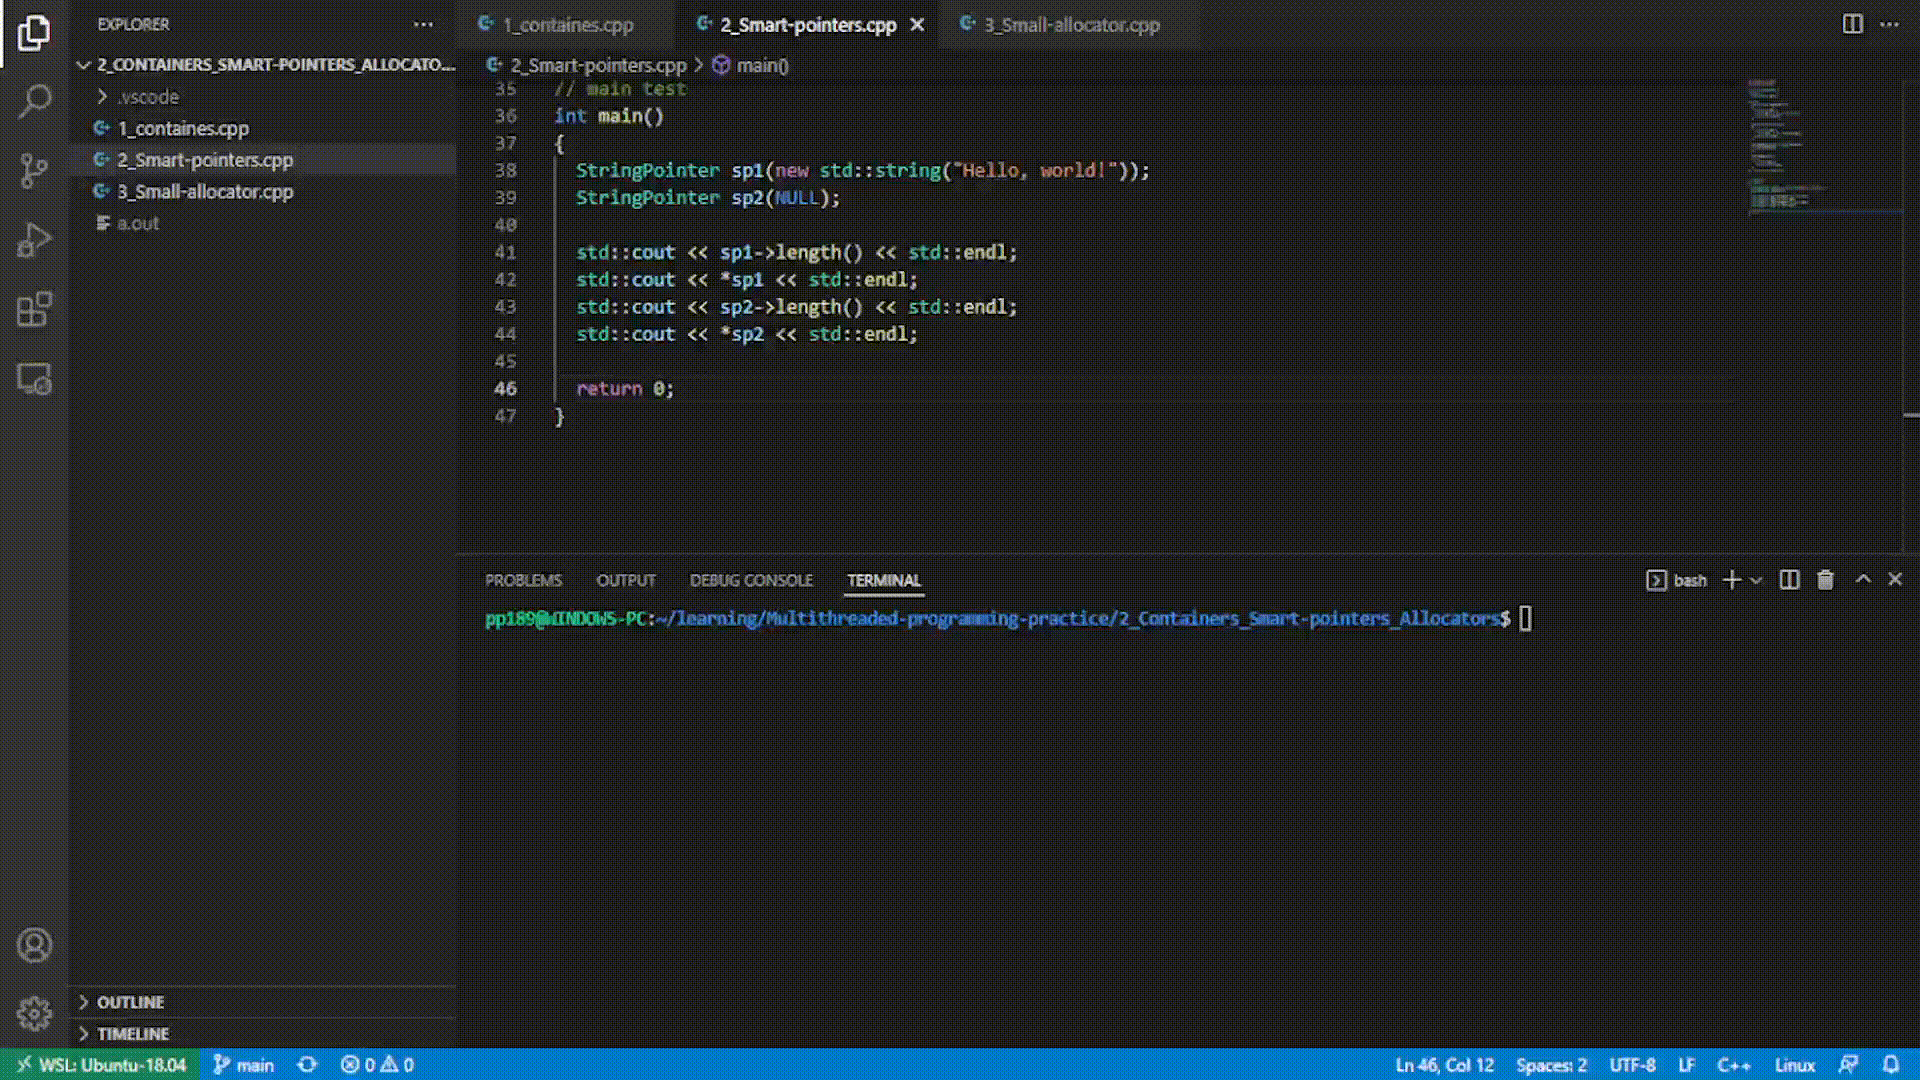Open the Run and Debug view
Image resolution: width=1920 pixels, height=1080 pixels.
coord(34,240)
